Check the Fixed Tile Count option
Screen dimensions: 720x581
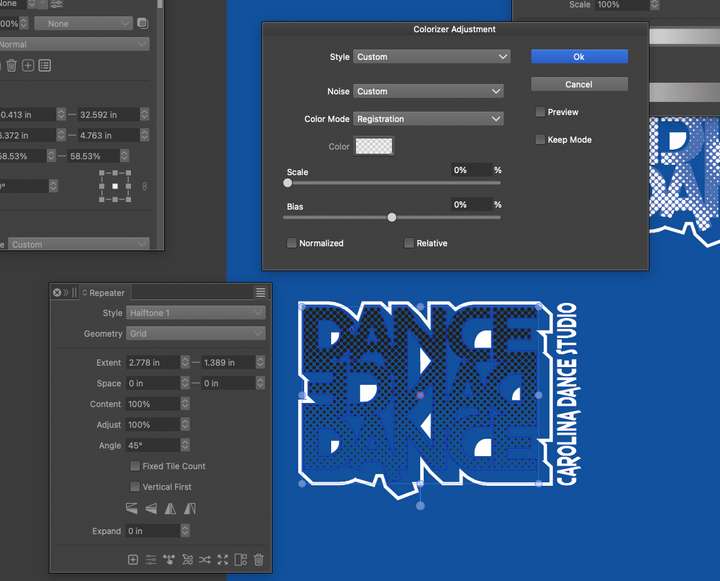135,466
